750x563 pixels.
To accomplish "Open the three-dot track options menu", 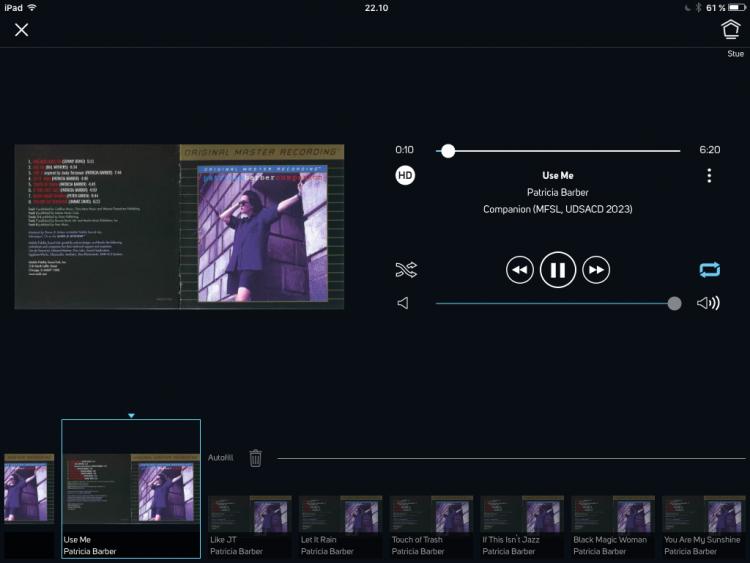I will pyautogui.click(x=709, y=176).
